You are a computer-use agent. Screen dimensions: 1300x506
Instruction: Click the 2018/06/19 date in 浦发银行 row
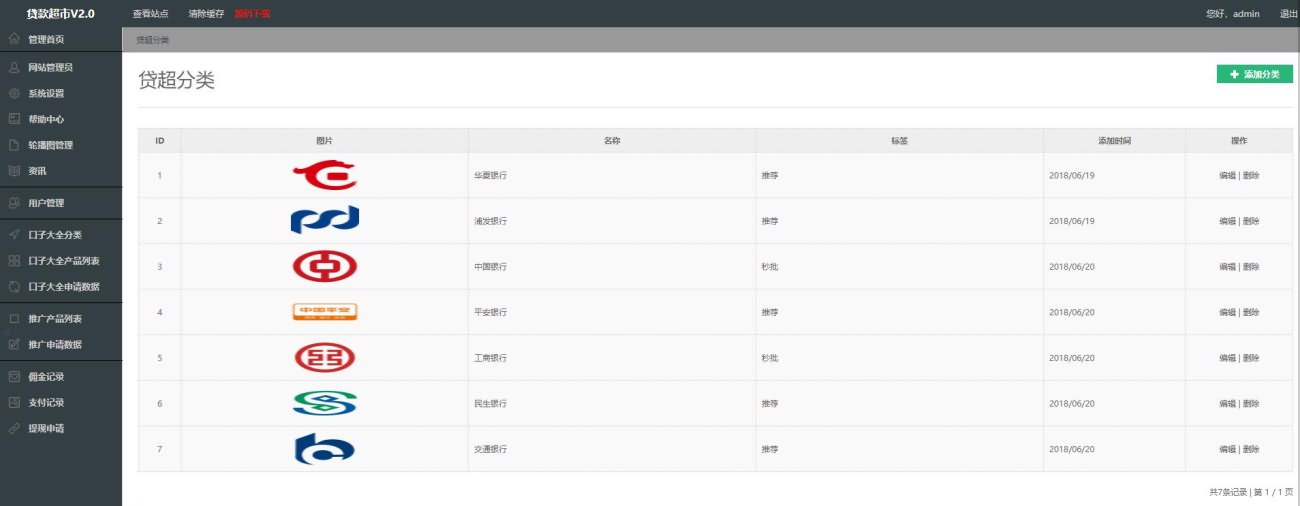point(1072,221)
